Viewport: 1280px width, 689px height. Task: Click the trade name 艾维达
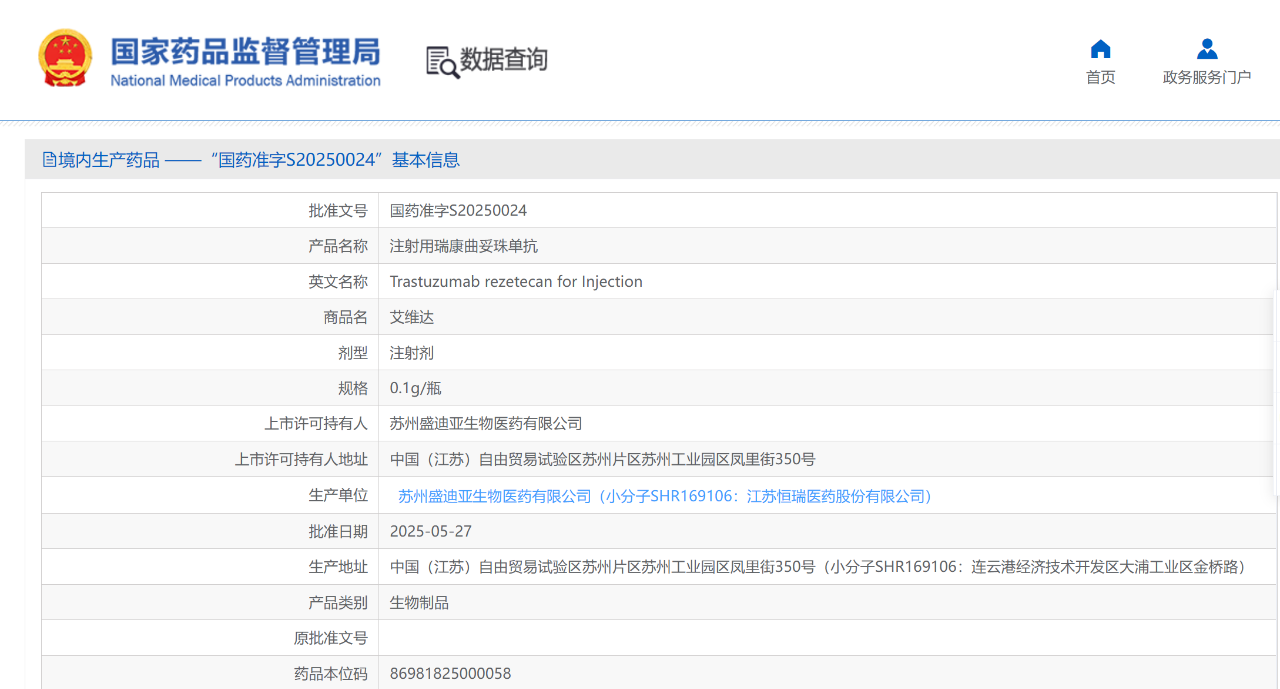(x=412, y=317)
